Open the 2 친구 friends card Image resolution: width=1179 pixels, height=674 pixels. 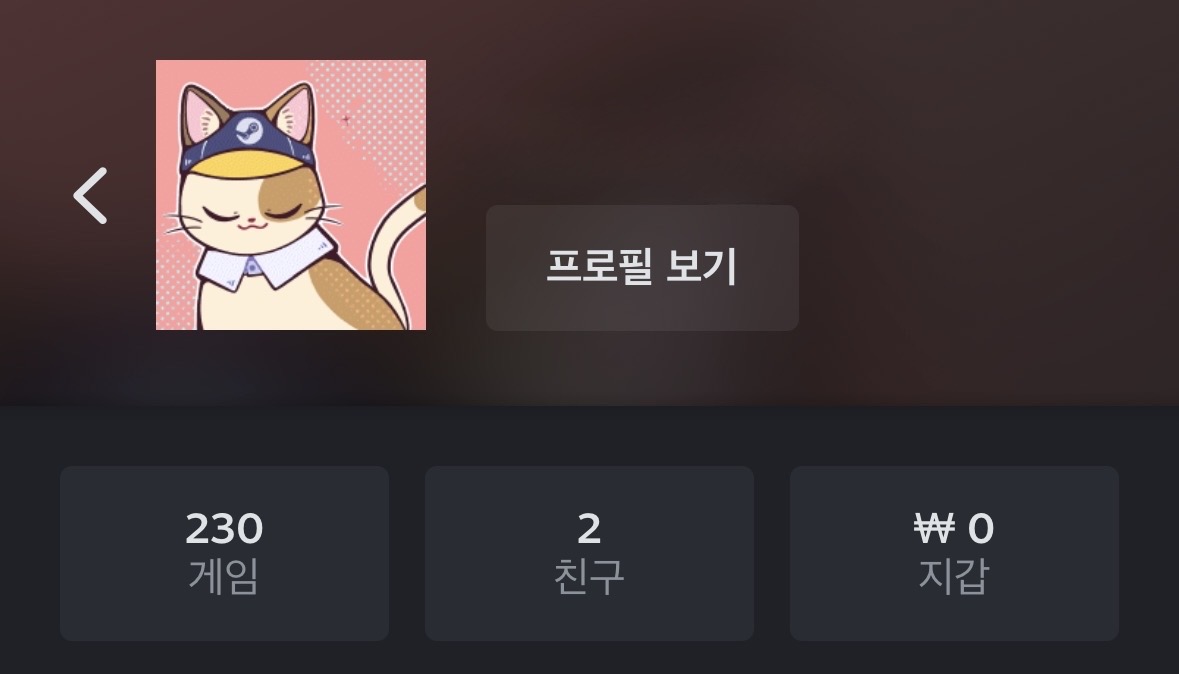coord(590,554)
